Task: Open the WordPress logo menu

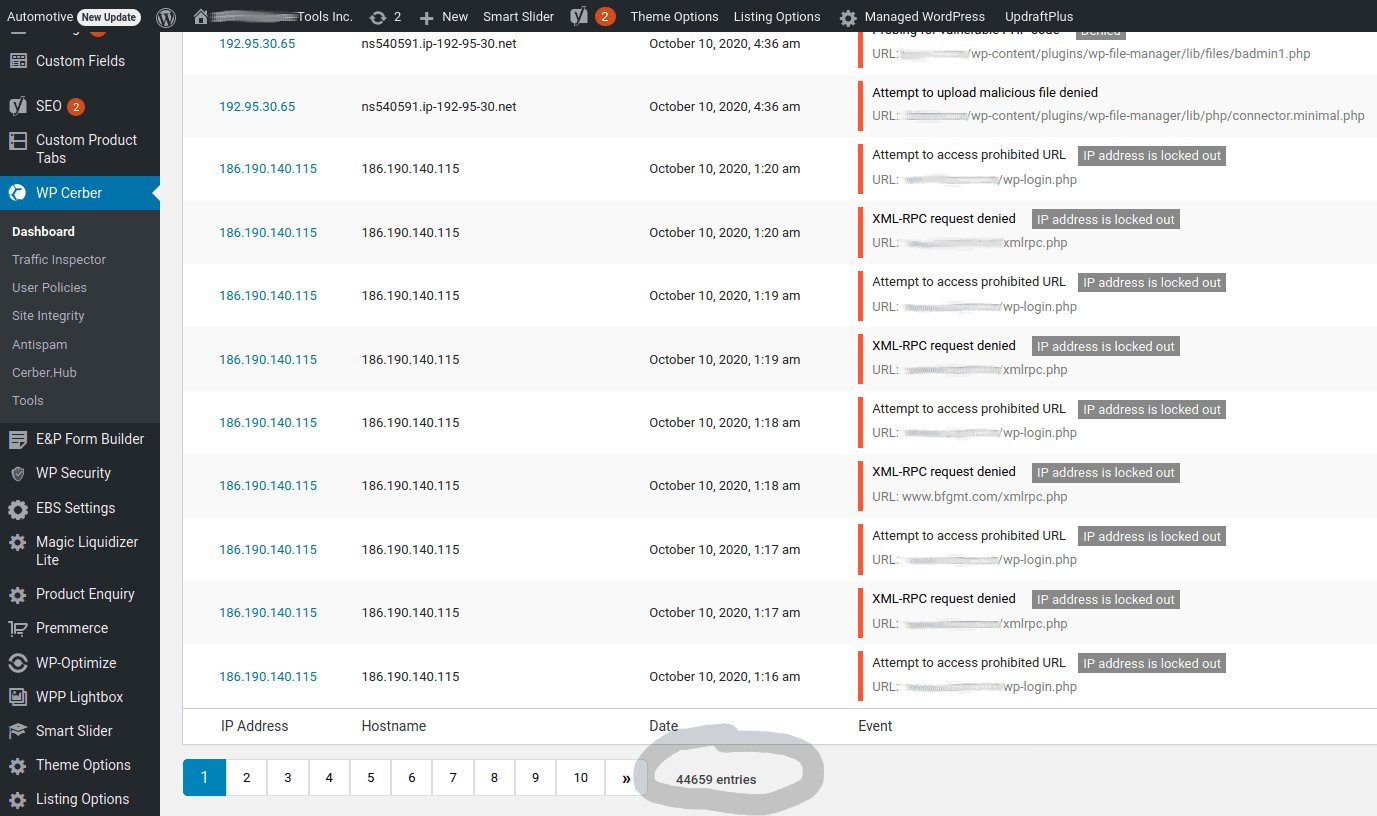Action: point(166,16)
